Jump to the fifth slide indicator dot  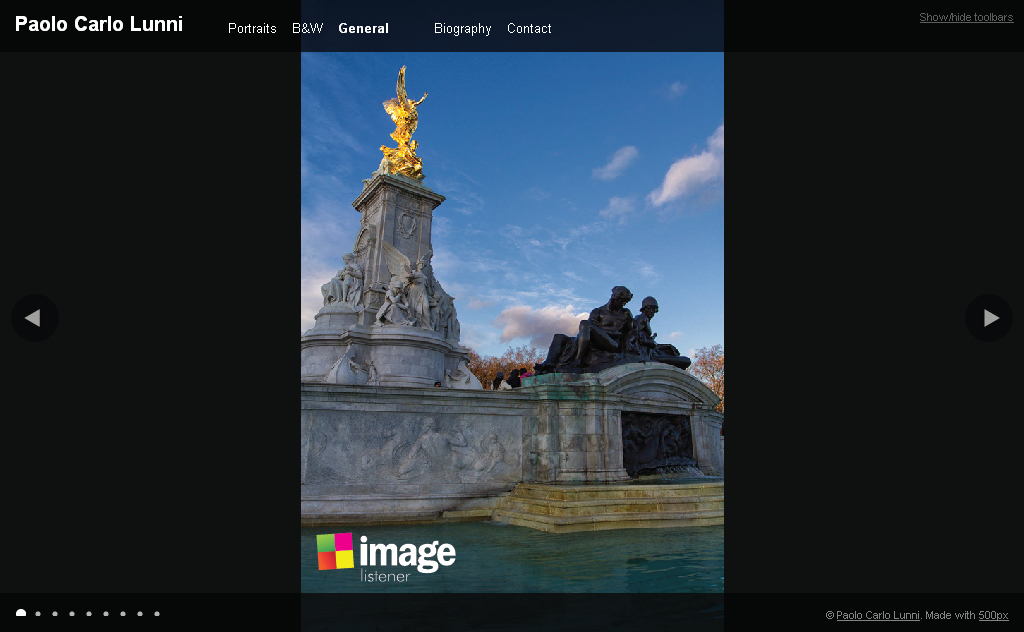coord(89,614)
